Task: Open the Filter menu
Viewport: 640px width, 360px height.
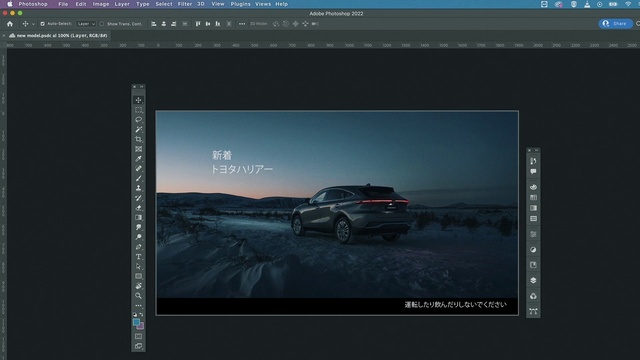Action: point(185,4)
